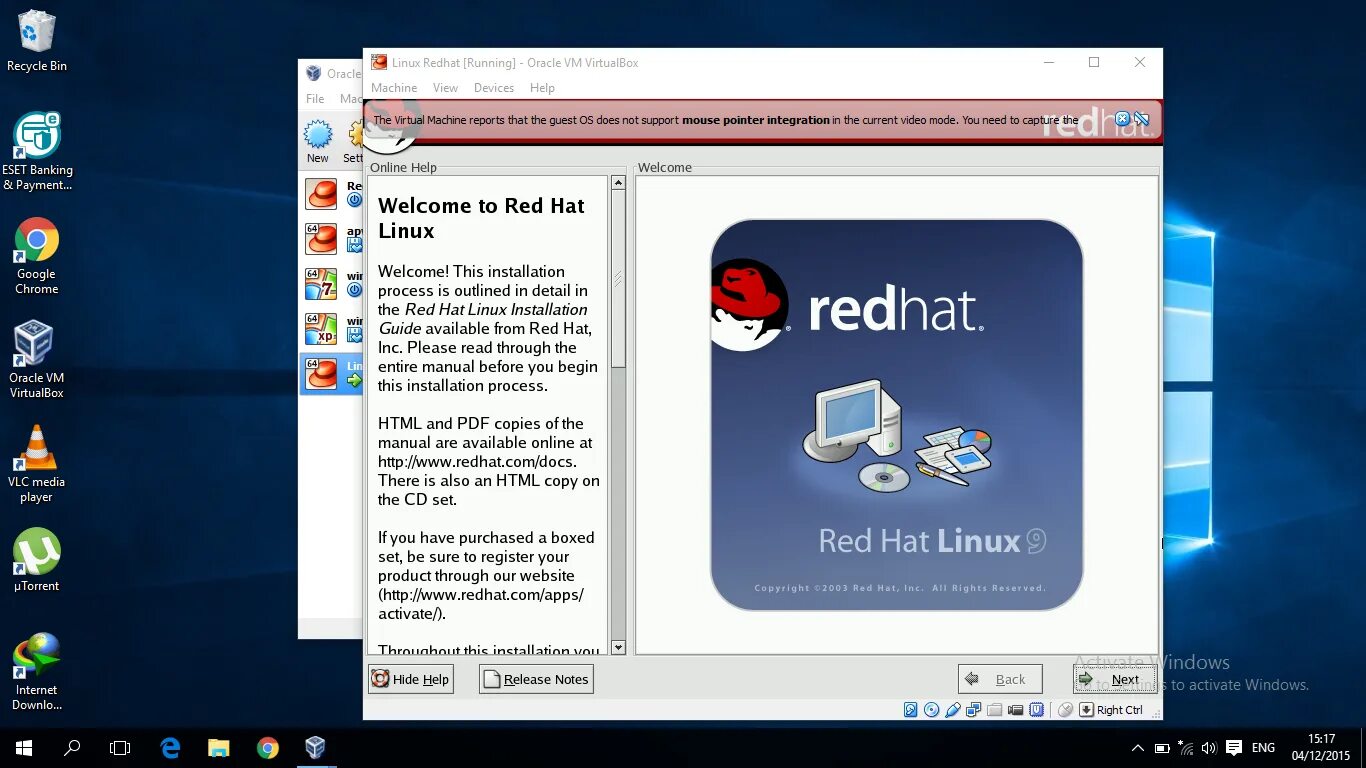This screenshot has width=1366, height=768.
Task: Click the shared folders status icon
Action: pos(995,710)
